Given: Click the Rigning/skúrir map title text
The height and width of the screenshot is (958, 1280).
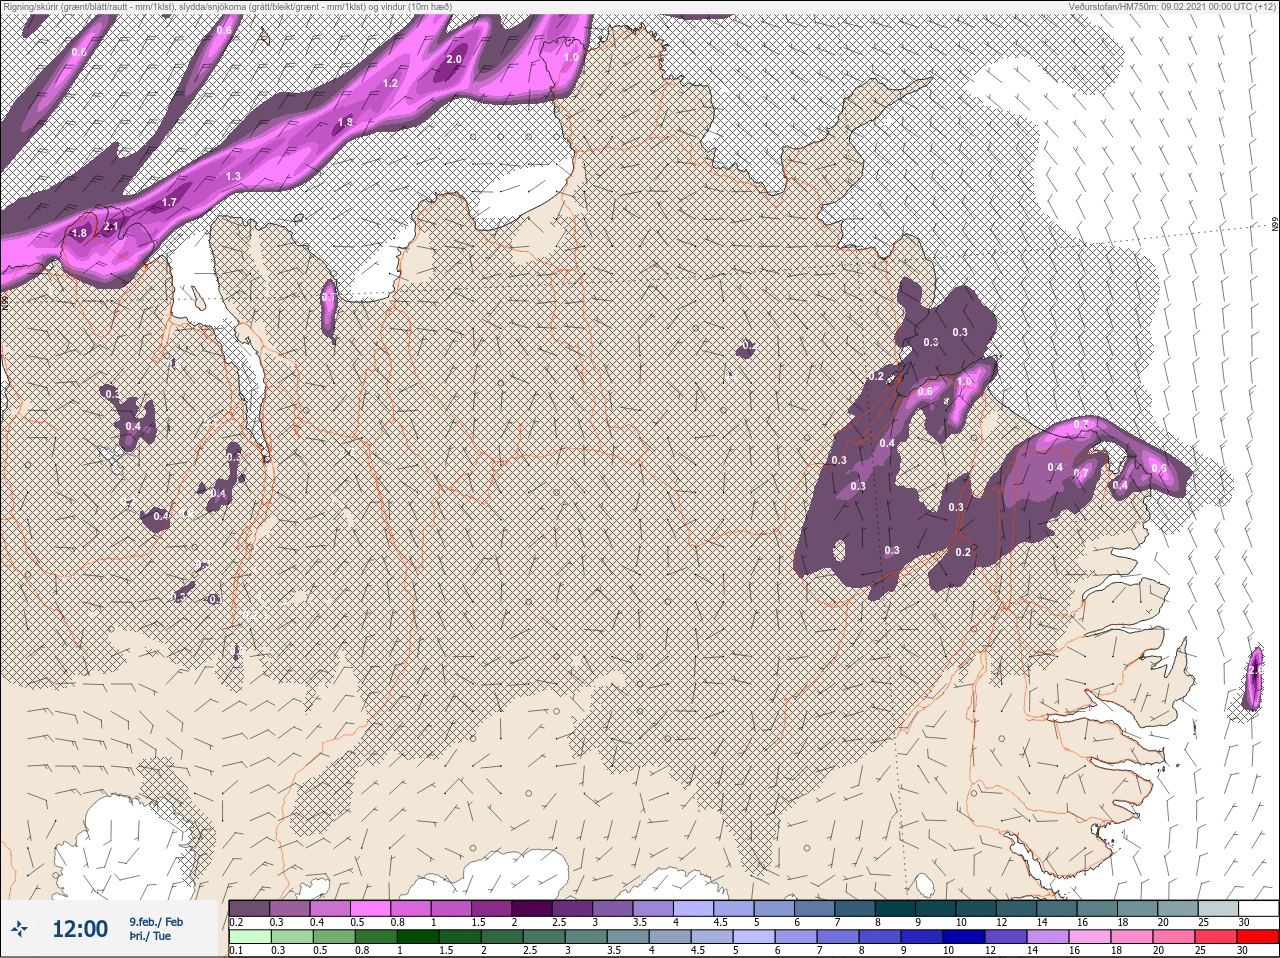Looking at the screenshot, I should tap(226, 7).
